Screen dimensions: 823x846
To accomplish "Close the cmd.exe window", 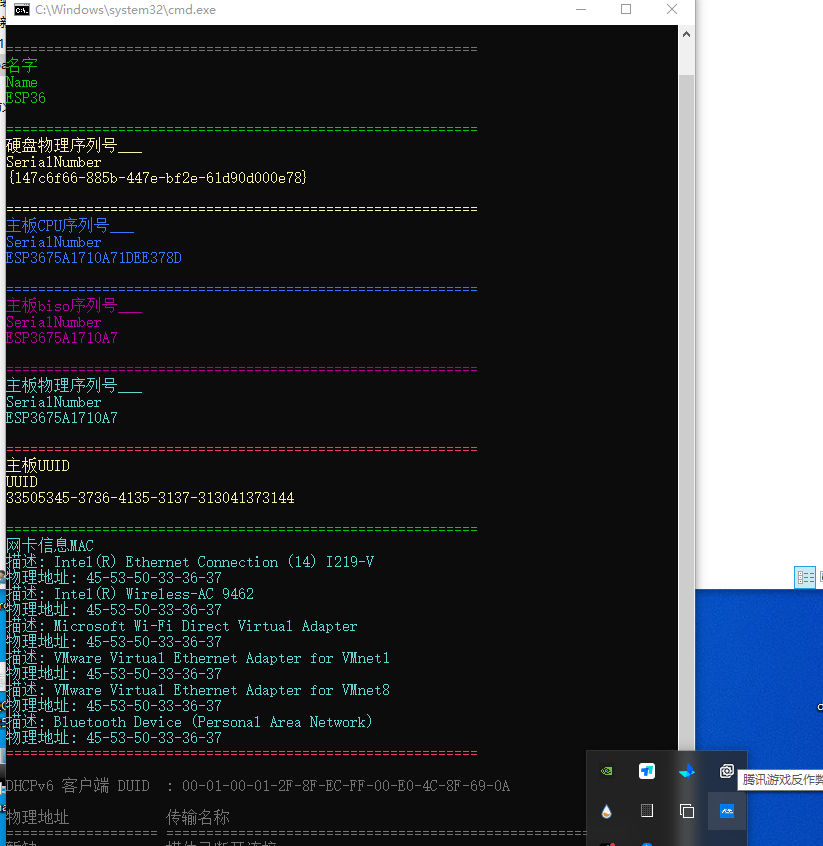I will [x=671, y=10].
